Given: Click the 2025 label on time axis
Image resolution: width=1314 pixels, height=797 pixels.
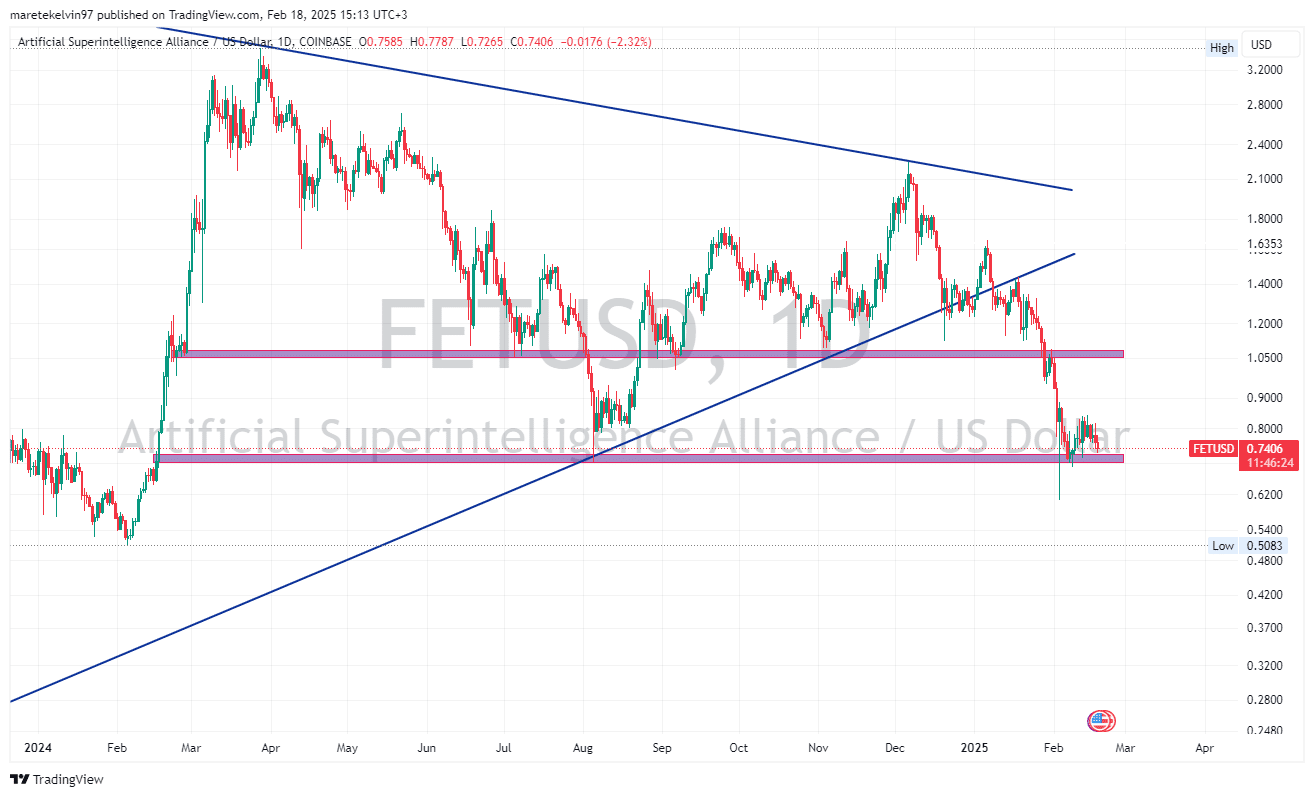Looking at the screenshot, I should (x=974, y=748).
